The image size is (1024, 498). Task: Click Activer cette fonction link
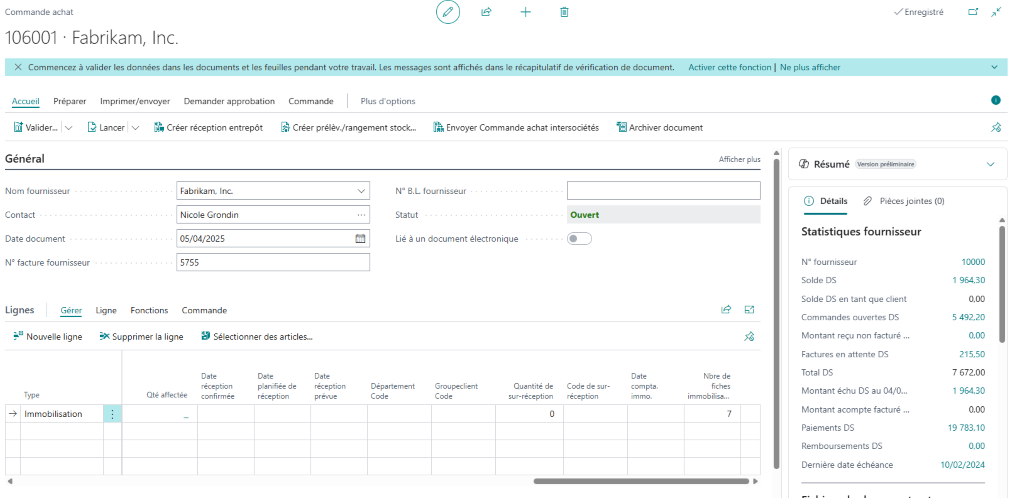click(x=730, y=67)
